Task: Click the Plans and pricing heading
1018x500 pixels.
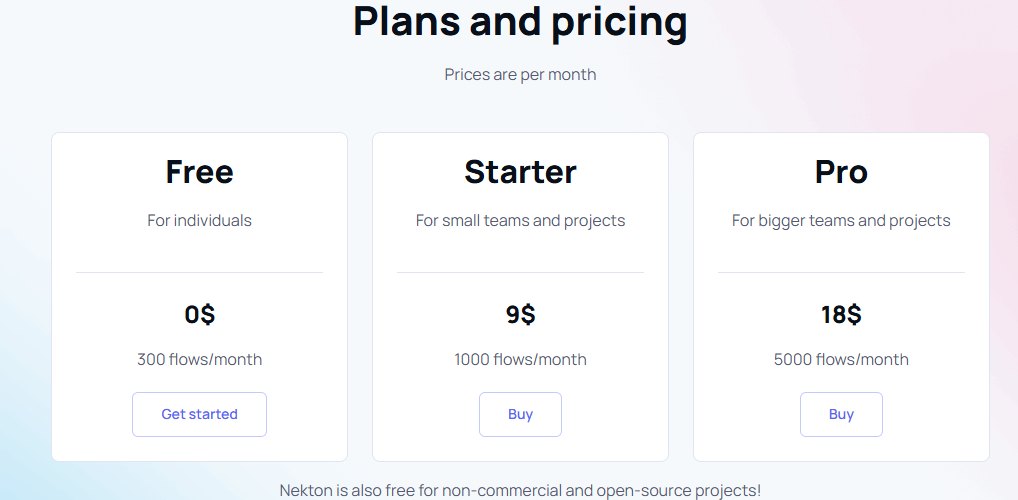Action: point(520,21)
